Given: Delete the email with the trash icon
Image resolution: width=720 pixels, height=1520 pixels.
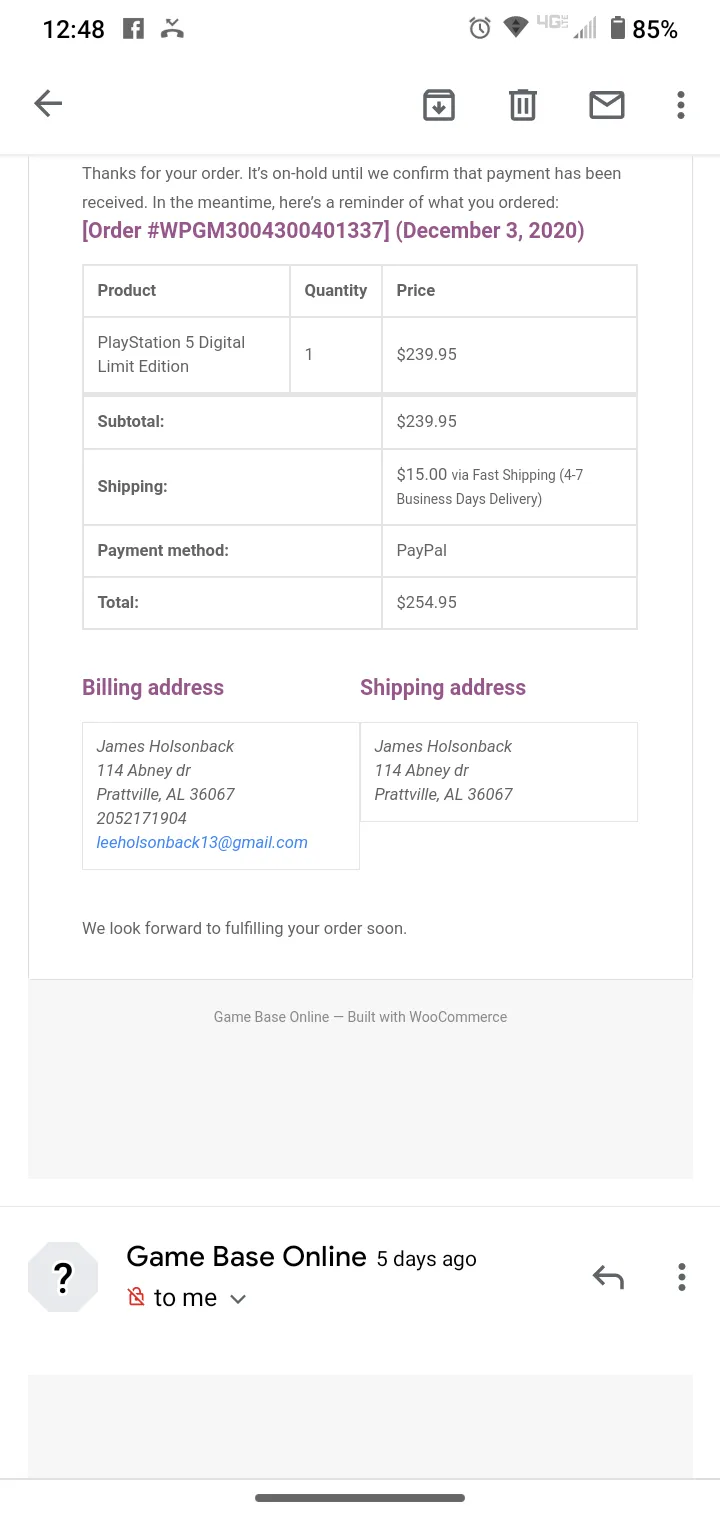Looking at the screenshot, I should [x=523, y=104].
